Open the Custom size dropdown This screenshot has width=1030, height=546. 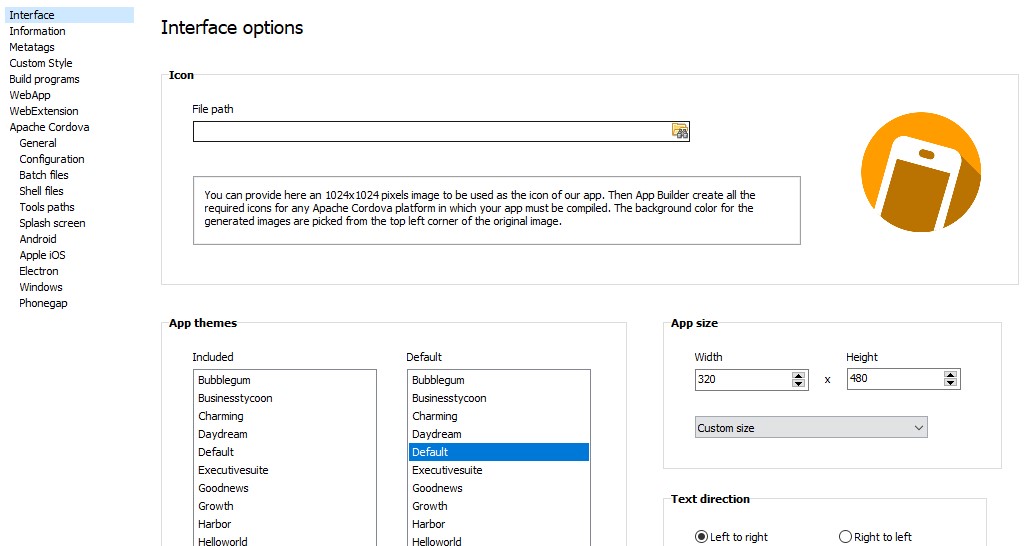click(x=811, y=428)
